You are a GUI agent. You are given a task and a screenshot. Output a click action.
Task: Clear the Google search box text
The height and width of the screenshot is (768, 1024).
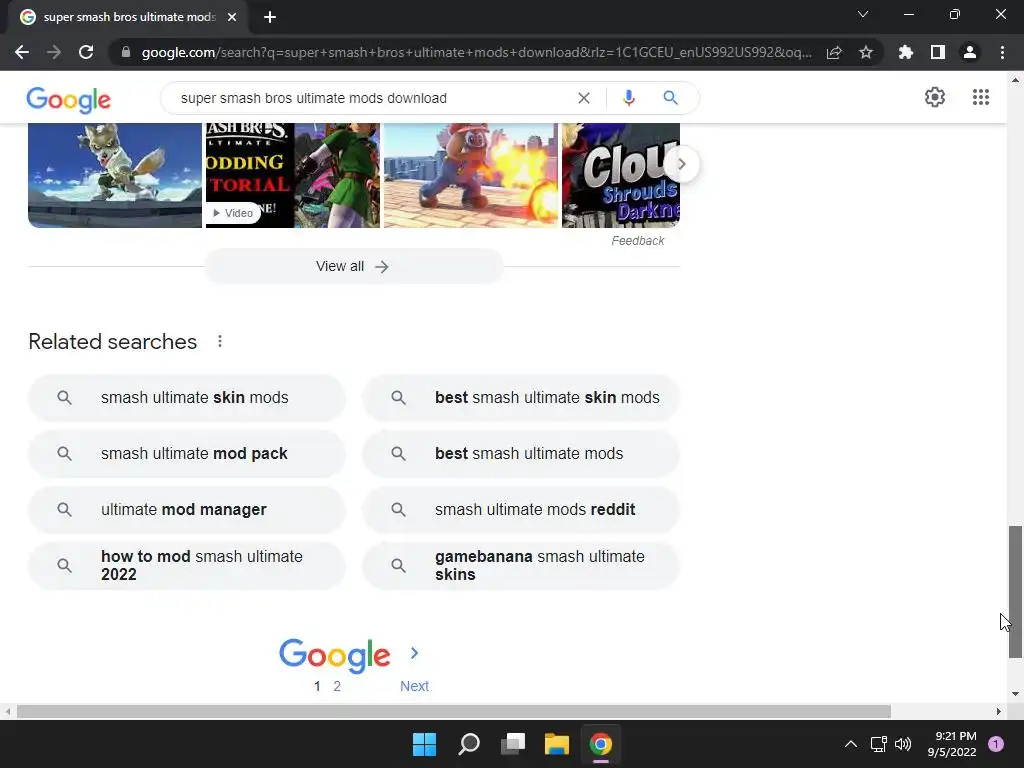[584, 98]
